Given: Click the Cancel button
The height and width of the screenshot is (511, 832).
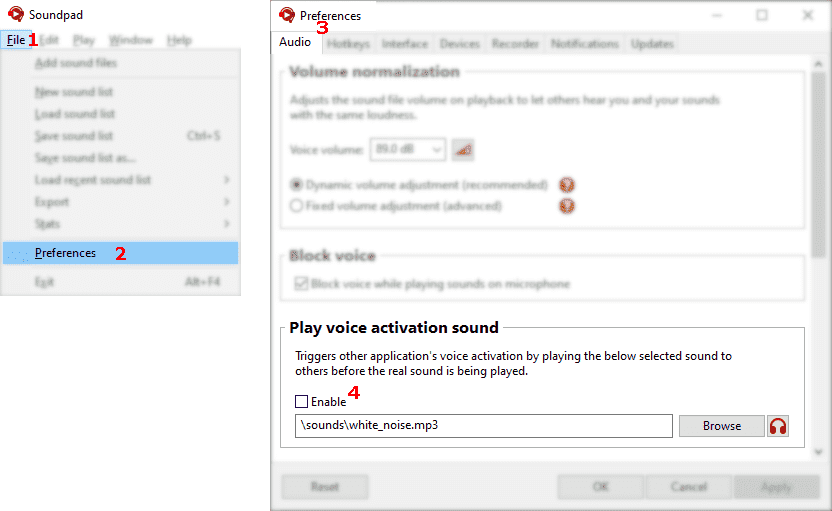Looking at the screenshot, I should coord(689,487).
